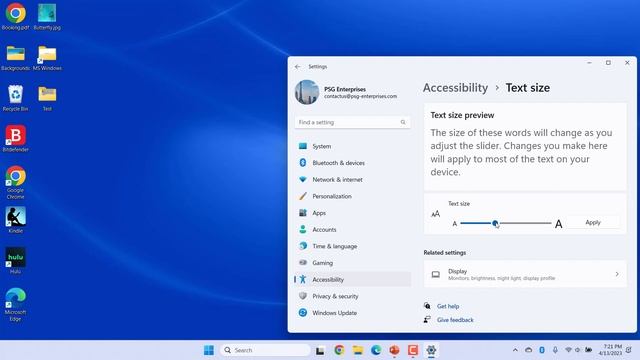This screenshot has width=640, height=360.
Task: Open Network & internet settings
Action: click(x=352, y=180)
